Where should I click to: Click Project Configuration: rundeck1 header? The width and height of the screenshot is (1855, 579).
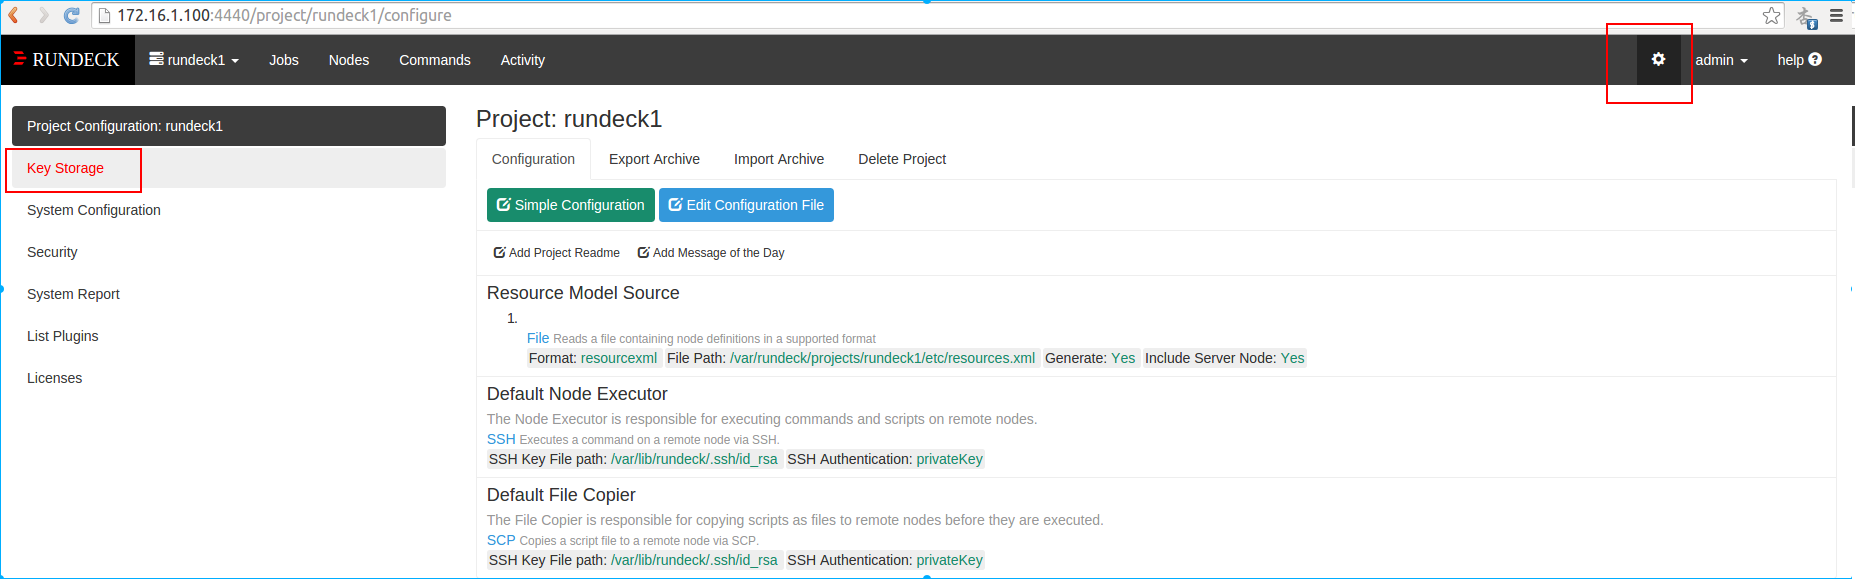click(x=229, y=126)
